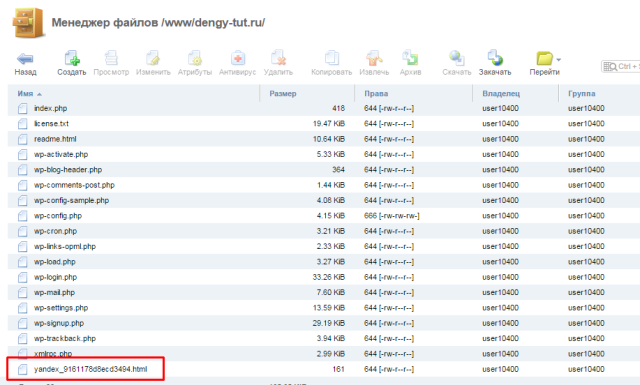Image resolution: width=640 pixels, height=385 pixels.
Task: Click the file icon beside wp-cron.php
Action: [x=22, y=231]
